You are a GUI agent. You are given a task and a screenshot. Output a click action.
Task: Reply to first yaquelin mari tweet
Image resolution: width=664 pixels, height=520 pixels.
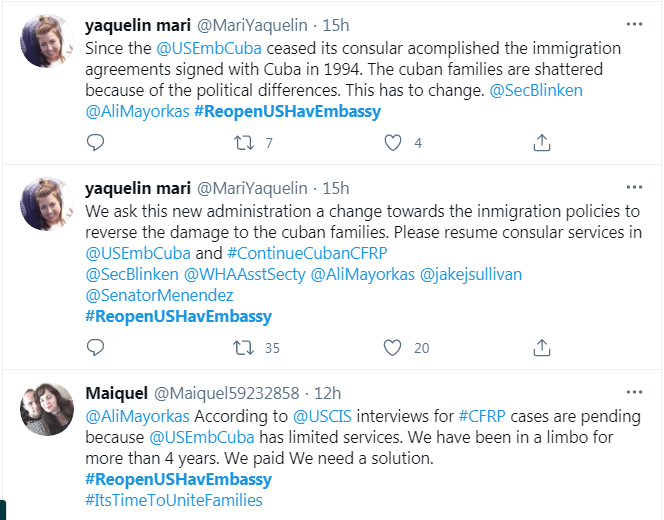(x=95, y=143)
